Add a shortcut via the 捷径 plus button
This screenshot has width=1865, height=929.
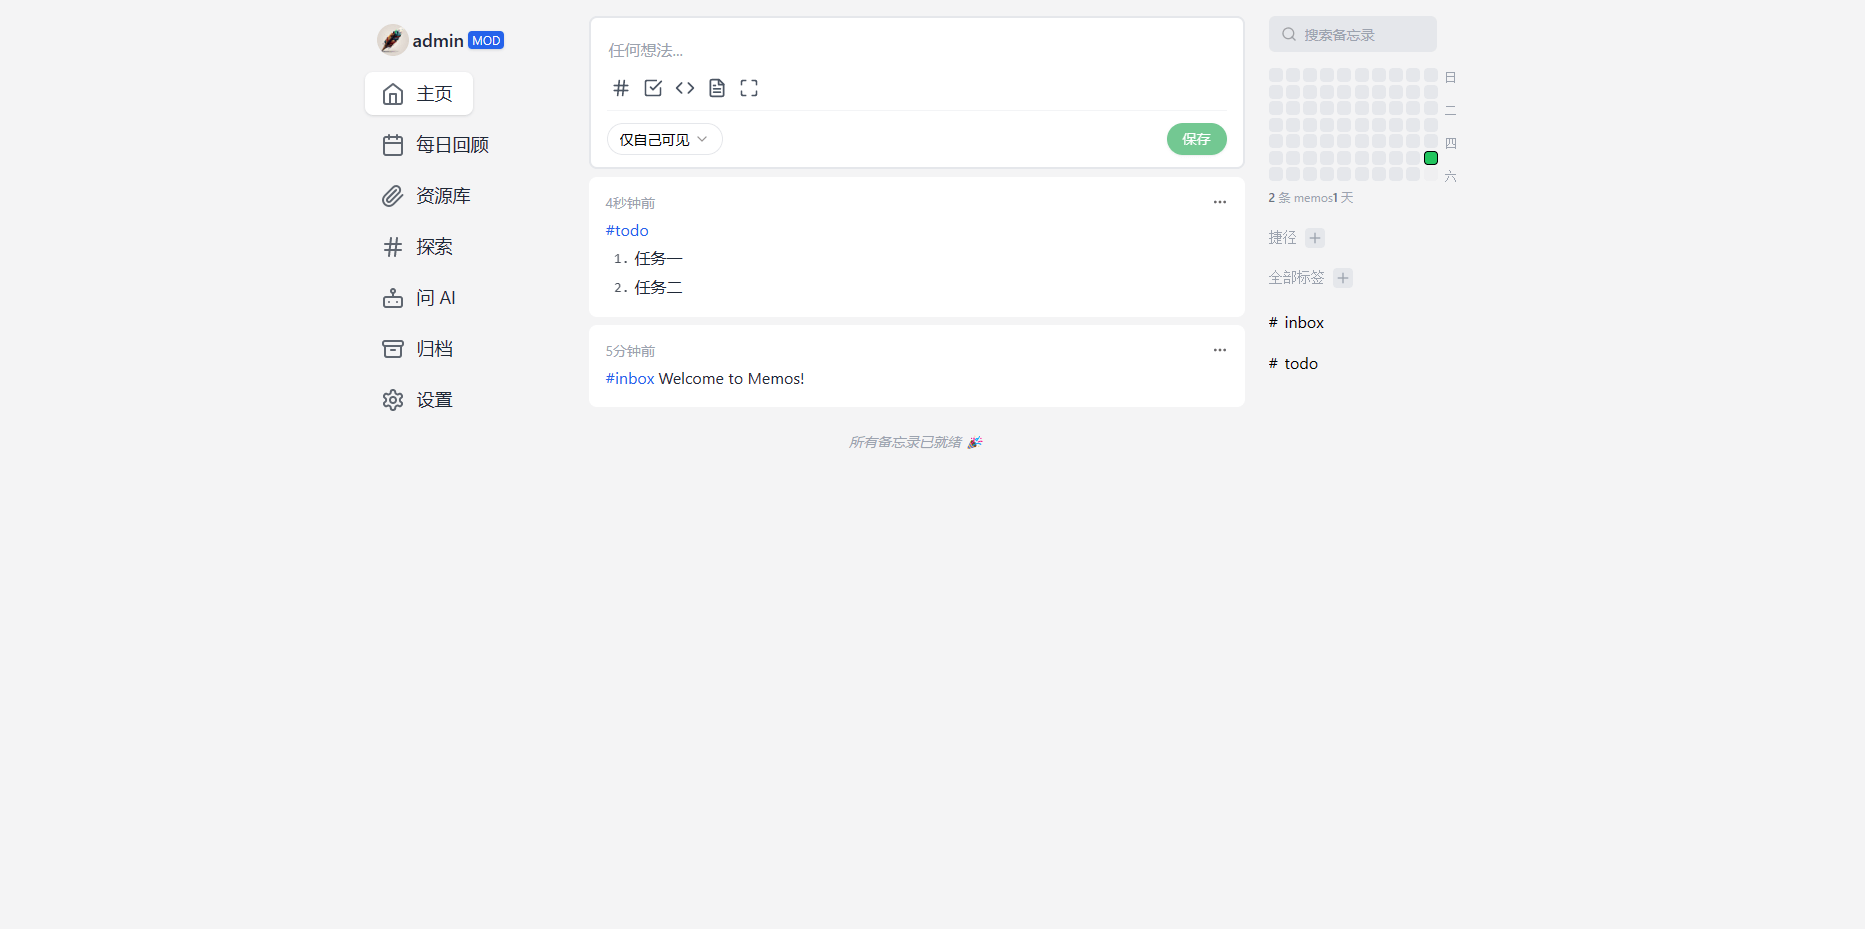pyautogui.click(x=1315, y=237)
